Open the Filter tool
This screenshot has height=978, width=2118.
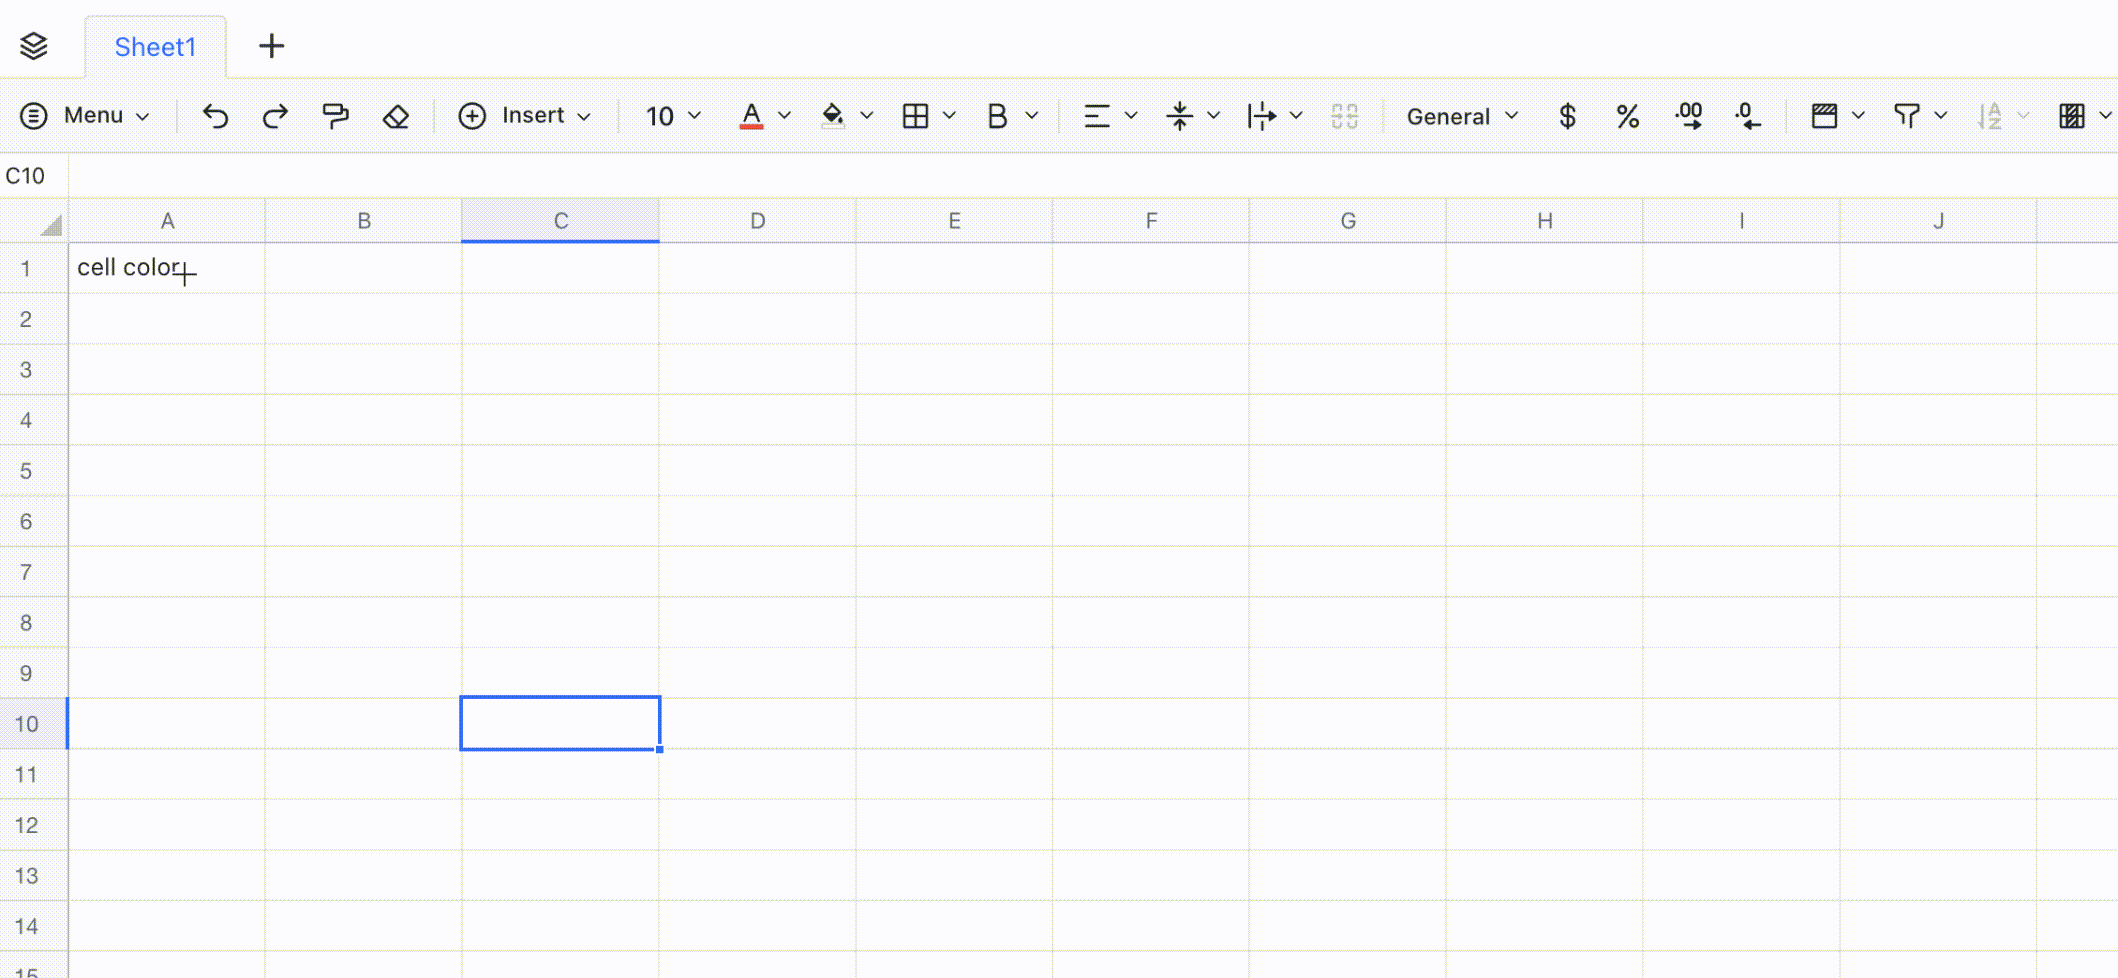click(x=1908, y=116)
